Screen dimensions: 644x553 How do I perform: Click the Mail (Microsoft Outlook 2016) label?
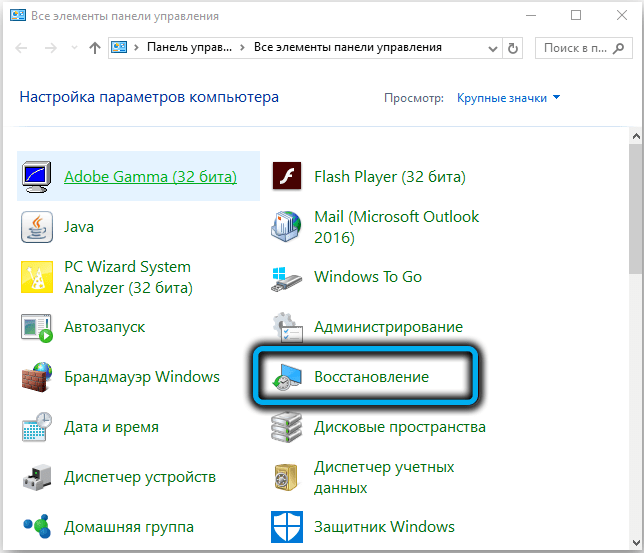click(396, 227)
